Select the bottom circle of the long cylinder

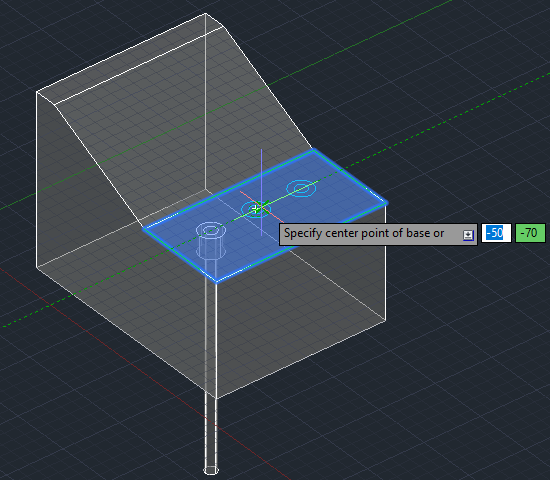[x=211, y=470]
